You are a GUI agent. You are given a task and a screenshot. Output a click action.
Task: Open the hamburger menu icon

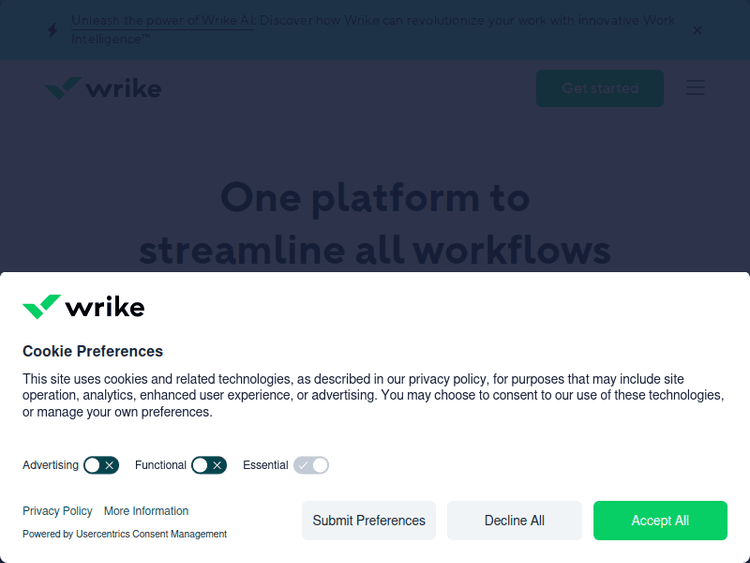pos(695,88)
